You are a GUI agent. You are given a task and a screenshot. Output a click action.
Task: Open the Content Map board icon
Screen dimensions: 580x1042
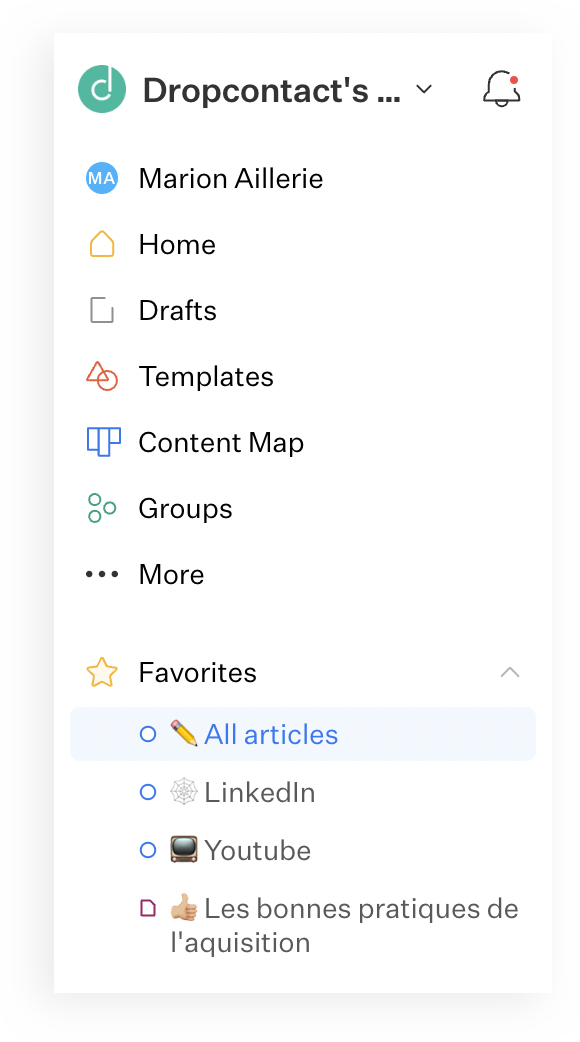coord(104,442)
